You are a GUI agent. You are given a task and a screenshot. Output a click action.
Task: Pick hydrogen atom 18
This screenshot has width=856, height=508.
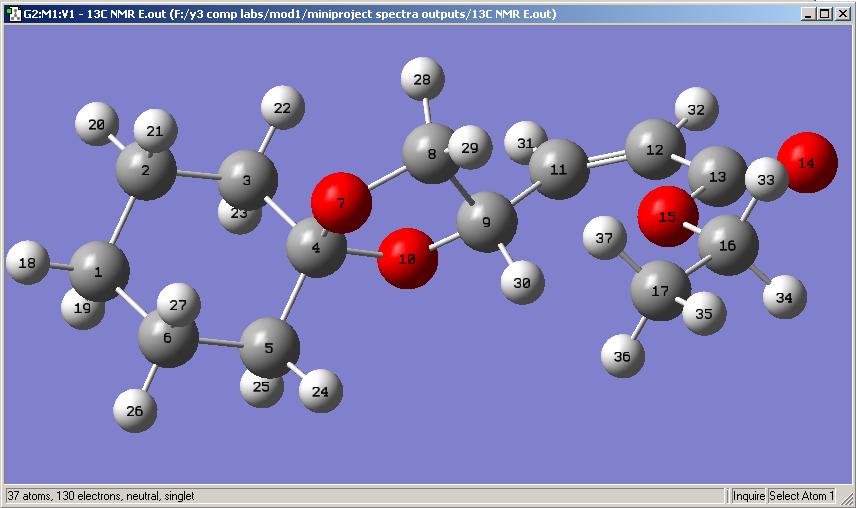coord(28,263)
